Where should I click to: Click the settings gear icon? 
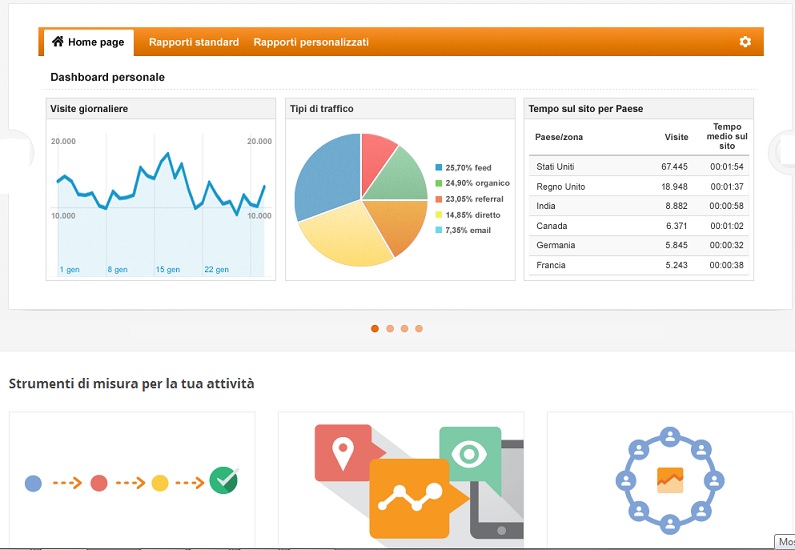(x=745, y=42)
